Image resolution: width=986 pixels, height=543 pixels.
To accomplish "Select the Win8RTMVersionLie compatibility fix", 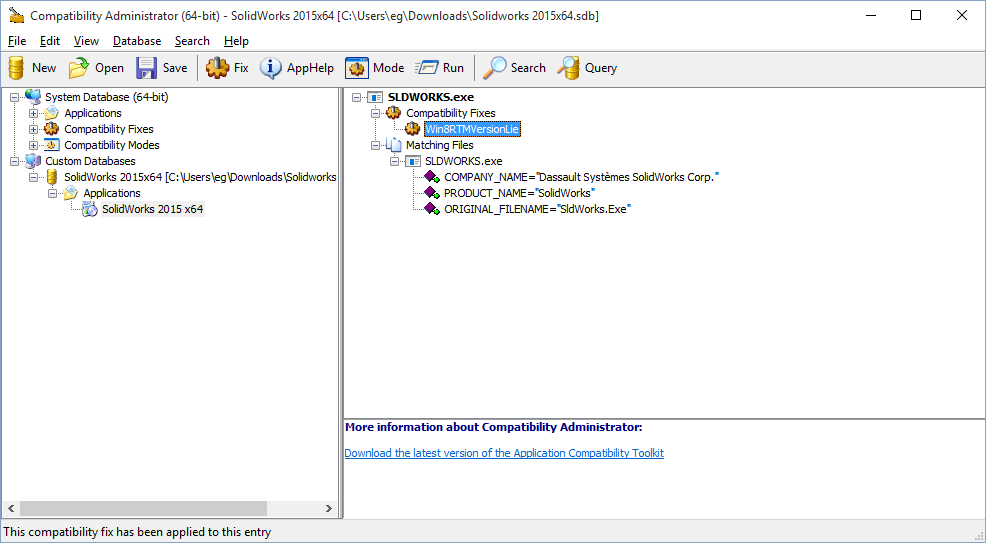I will pos(472,129).
